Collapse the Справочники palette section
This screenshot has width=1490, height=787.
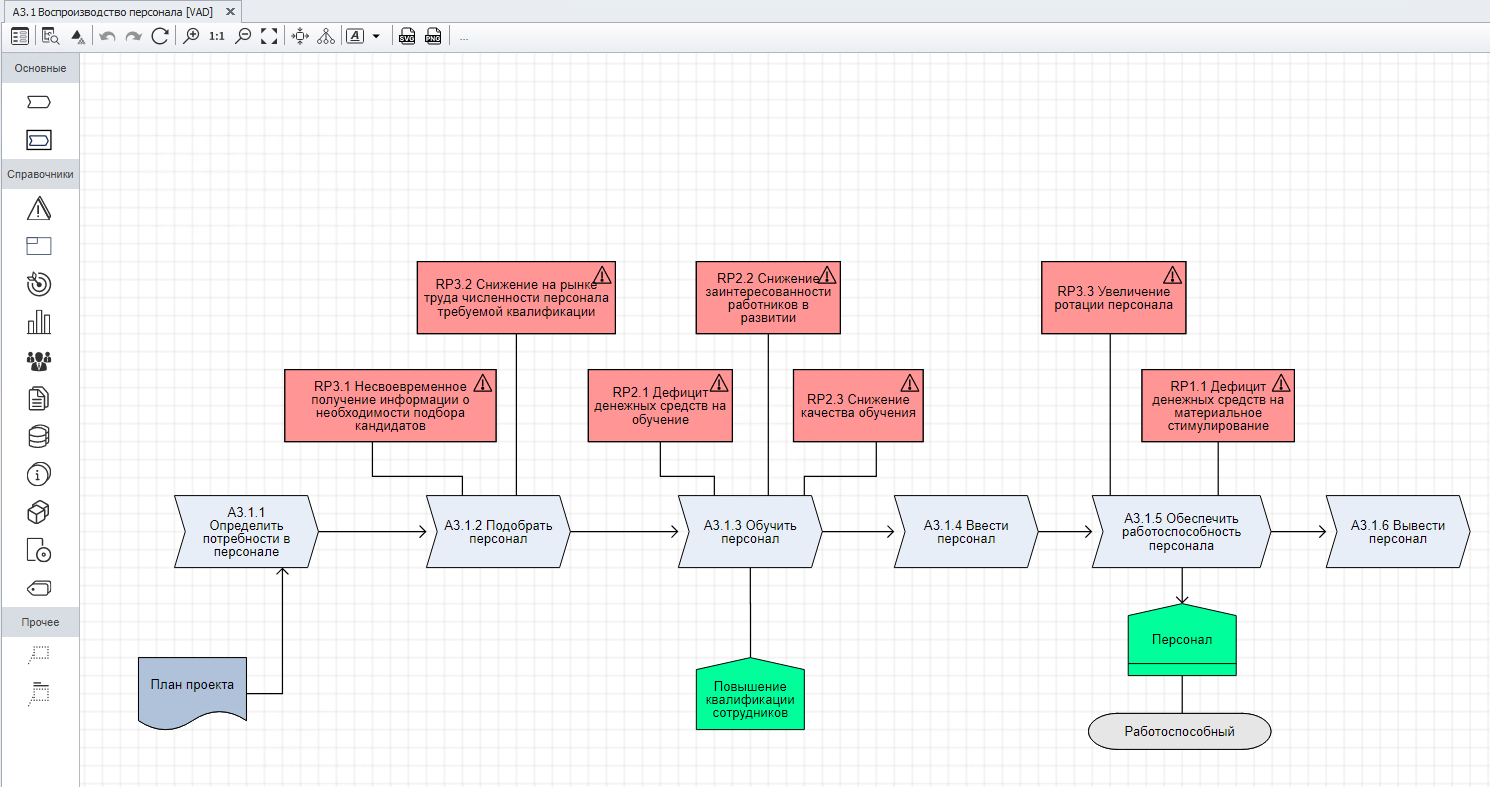(x=40, y=174)
